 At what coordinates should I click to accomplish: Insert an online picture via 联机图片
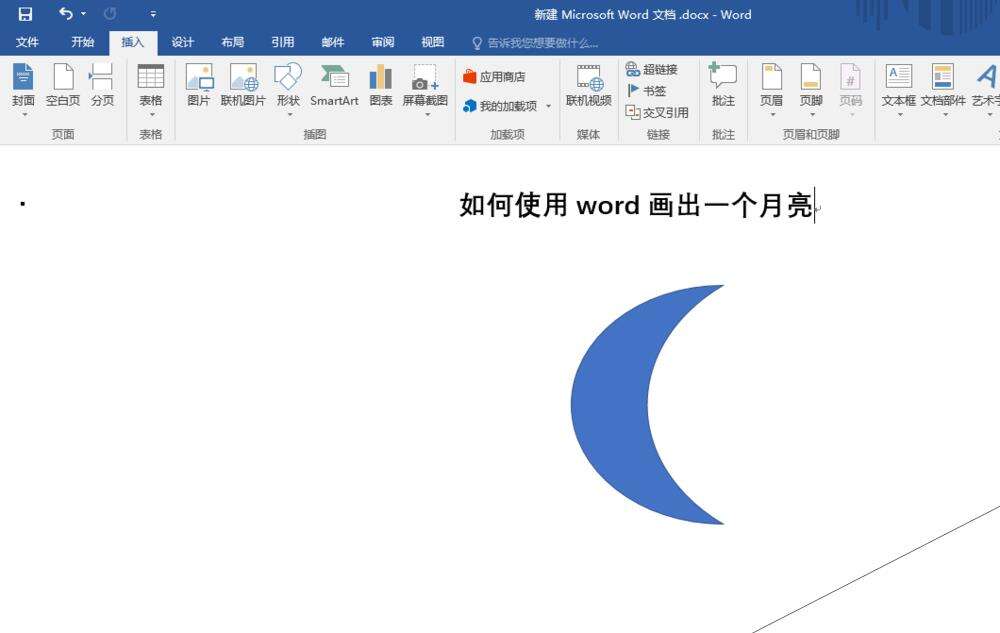[x=243, y=85]
